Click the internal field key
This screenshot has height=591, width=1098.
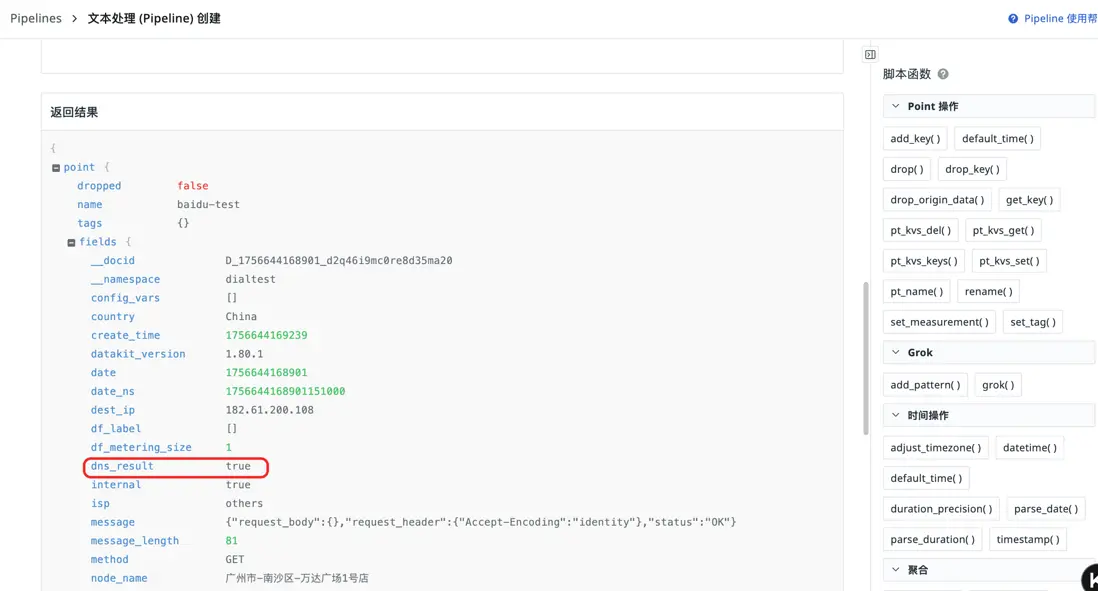(x=116, y=485)
